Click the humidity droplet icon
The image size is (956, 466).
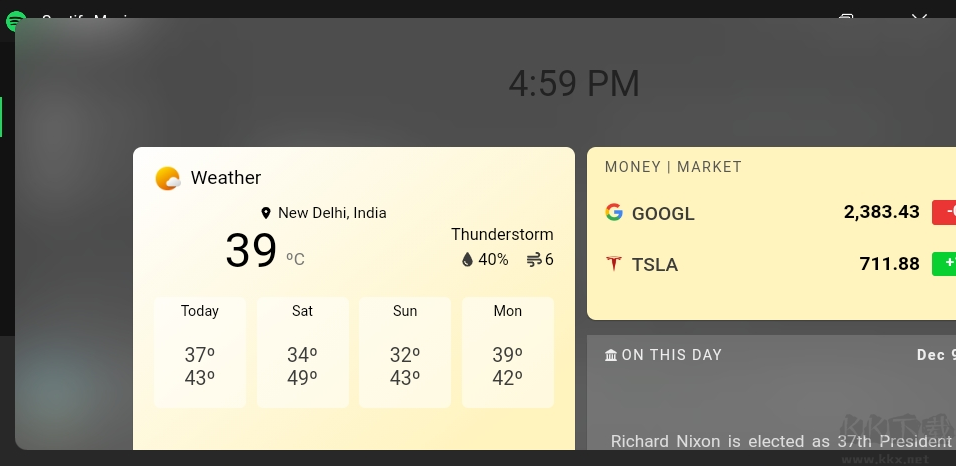(467, 260)
